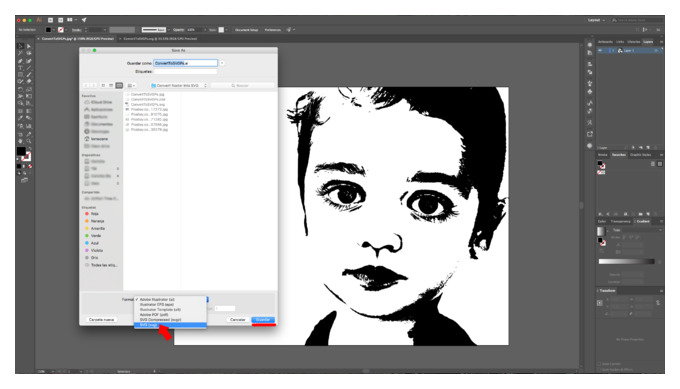The width and height of the screenshot is (680, 389).
Task: Choose SVG (svg) from the Format menu
Action: (x=170, y=325)
